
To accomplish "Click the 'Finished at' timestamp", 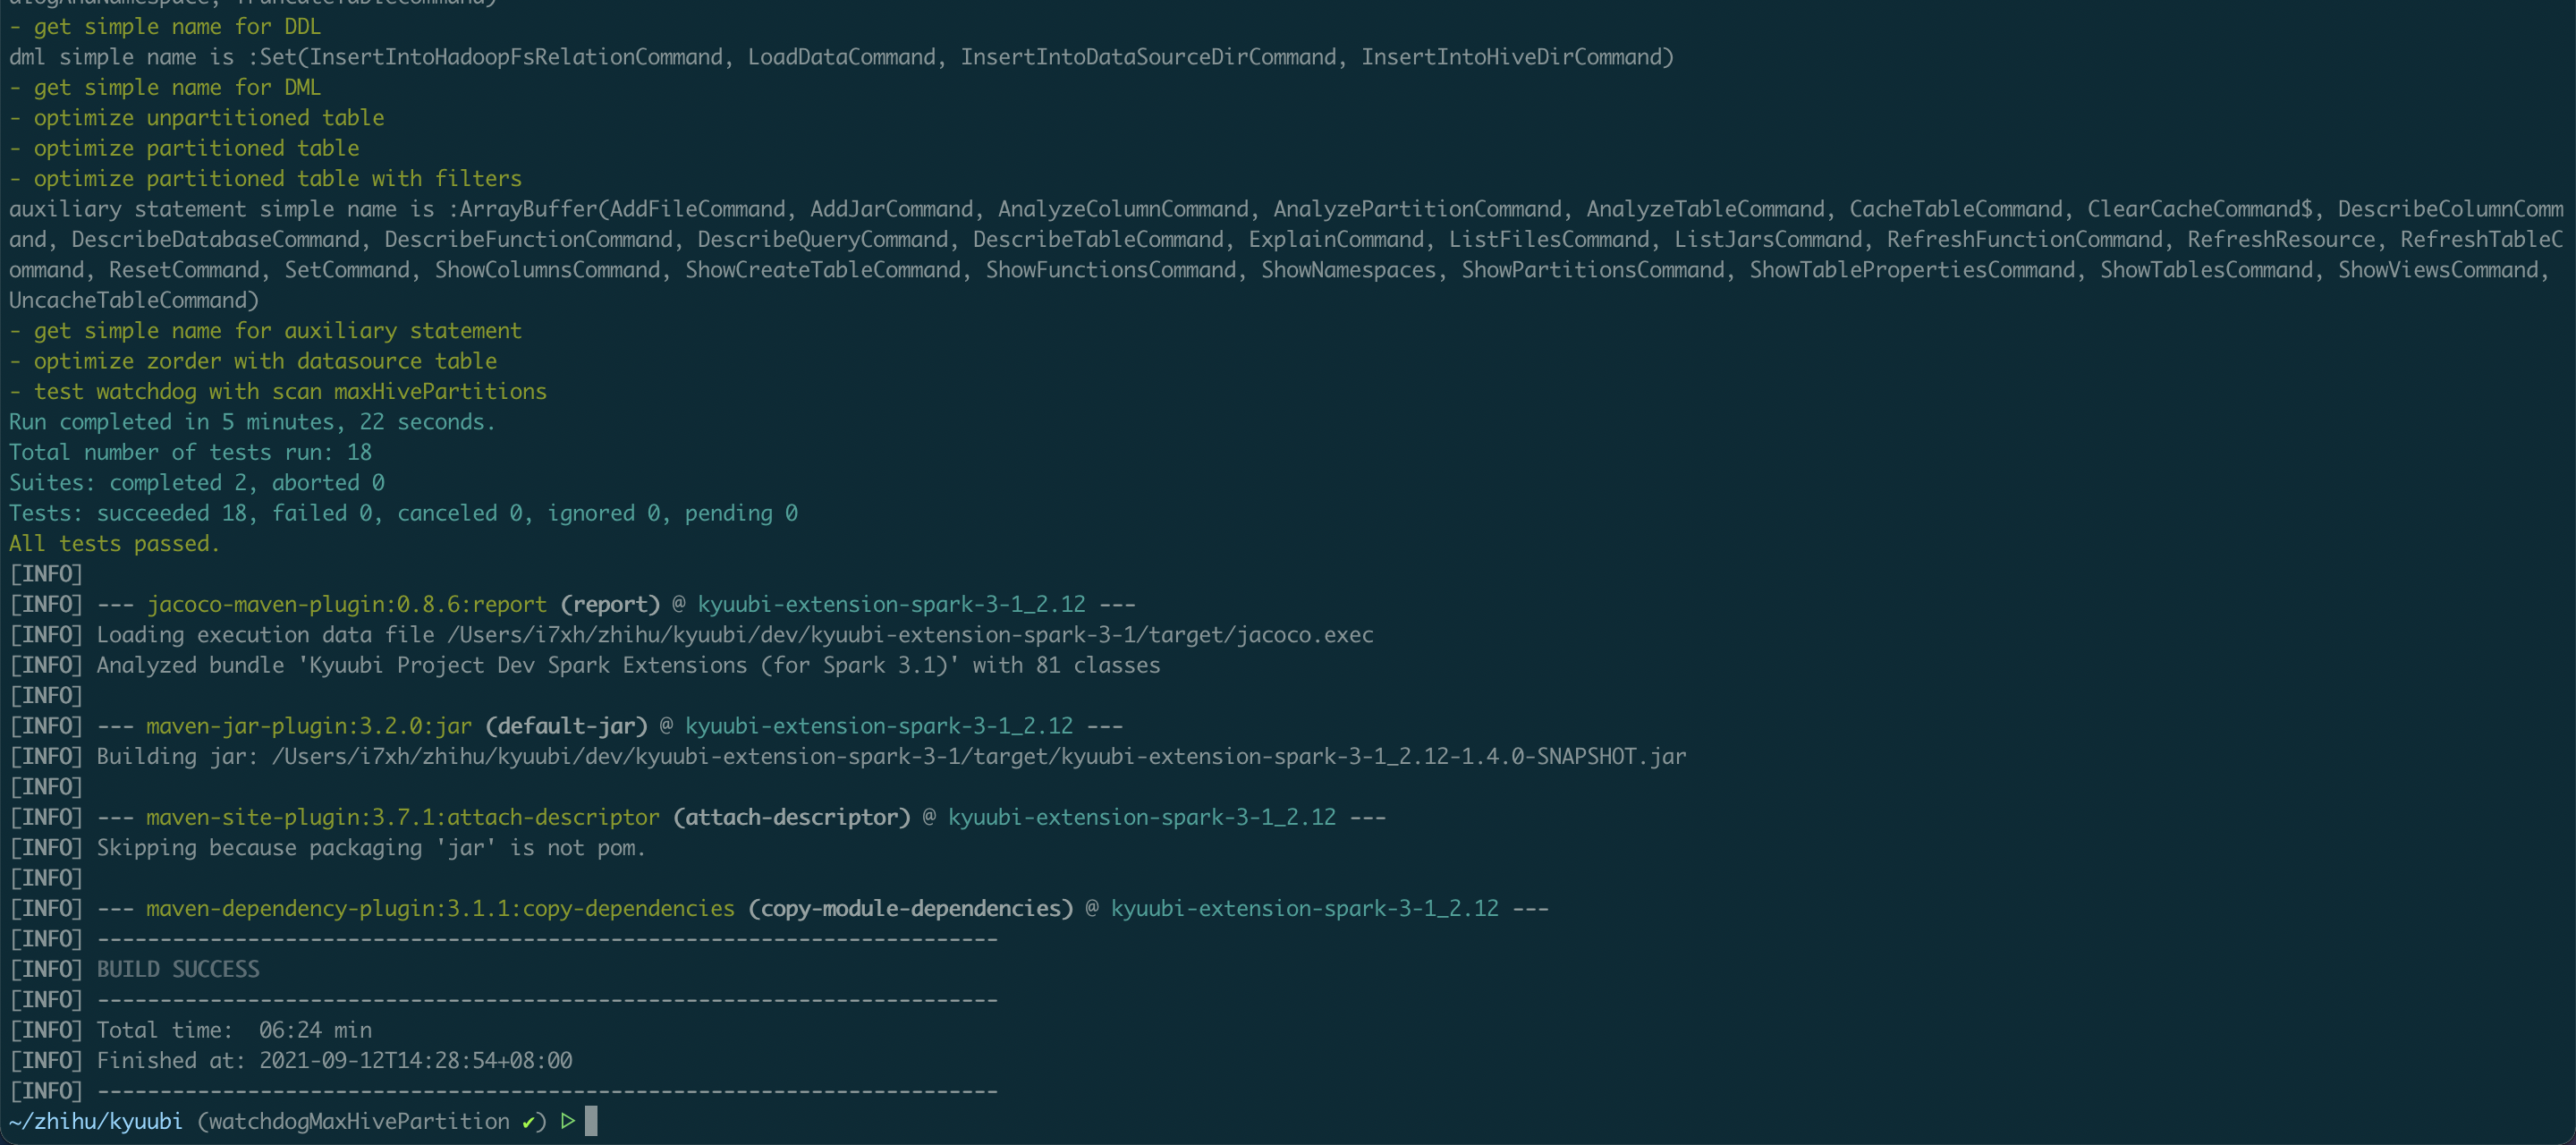I will click(415, 1060).
